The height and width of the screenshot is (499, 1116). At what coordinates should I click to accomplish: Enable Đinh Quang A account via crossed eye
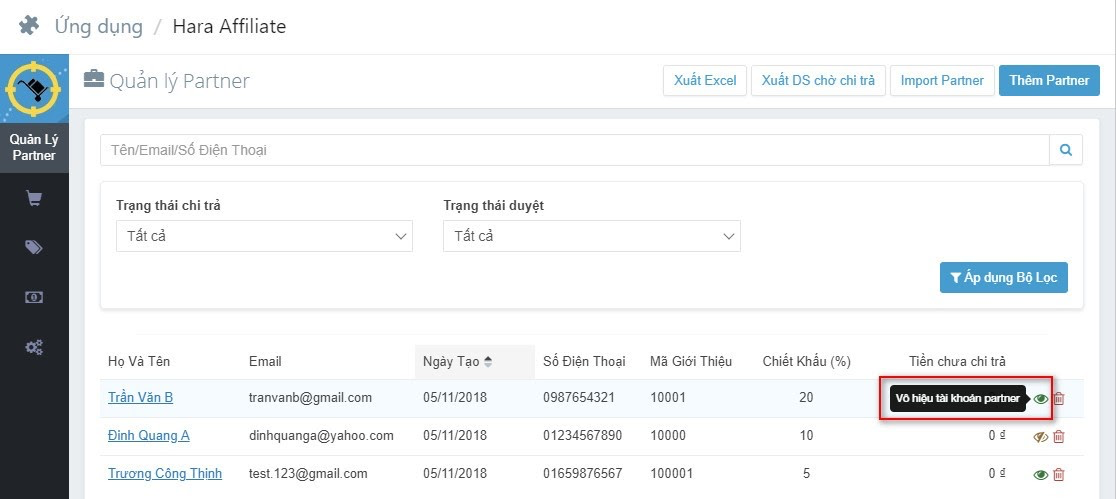coord(1041,436)
